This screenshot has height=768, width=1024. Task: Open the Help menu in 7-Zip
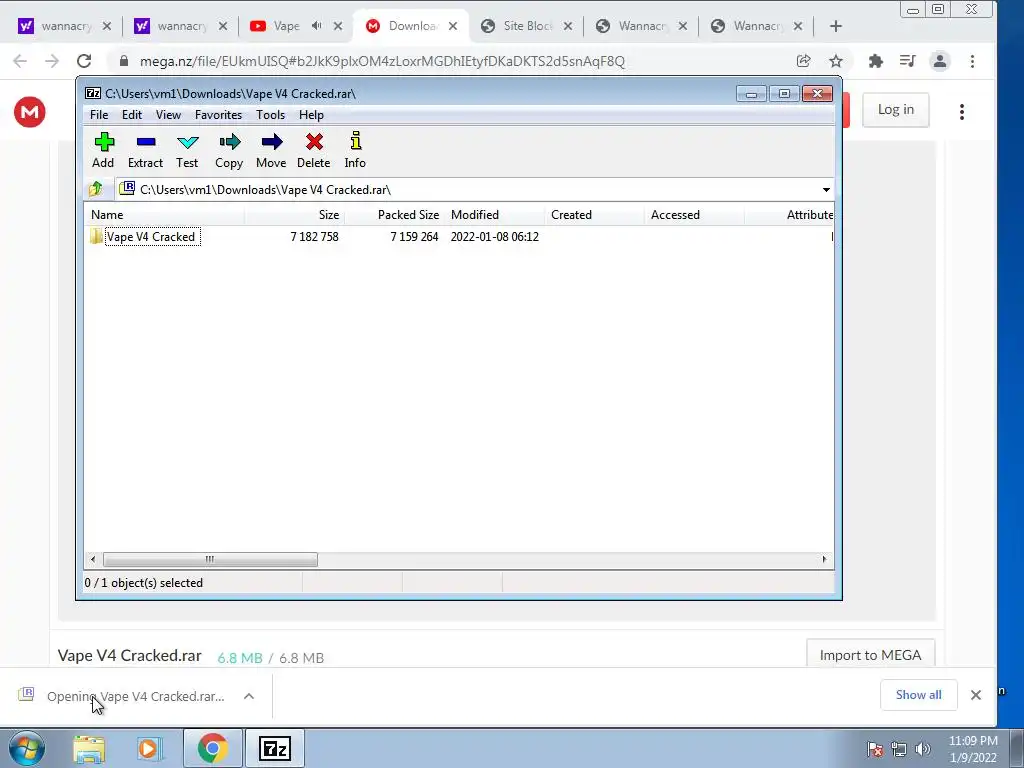click(x=312, y=115)
